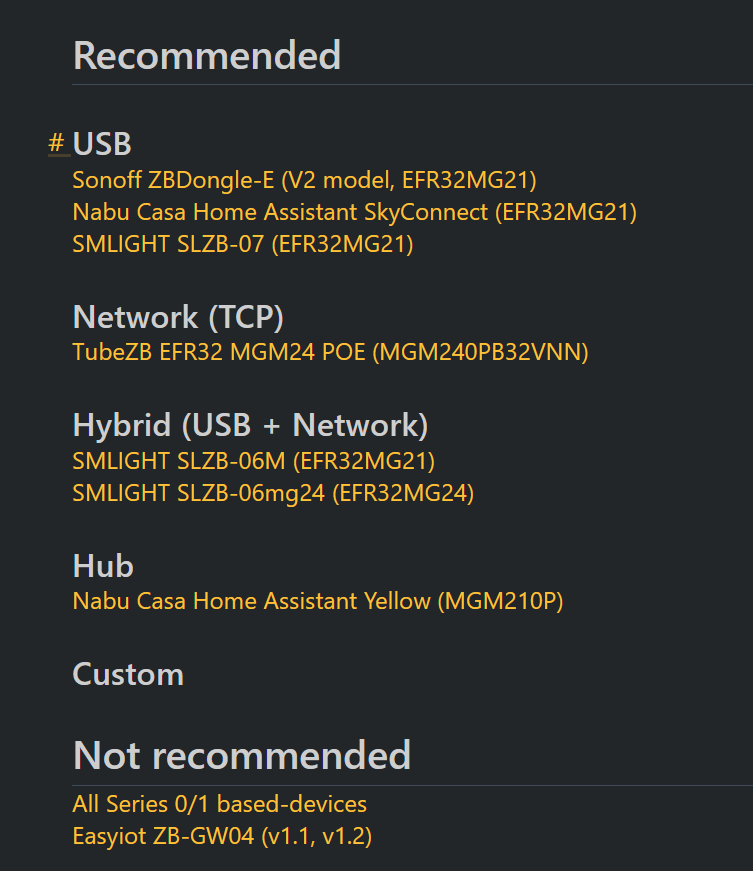Open the Sonoff ZBDongle-E link

304,180
